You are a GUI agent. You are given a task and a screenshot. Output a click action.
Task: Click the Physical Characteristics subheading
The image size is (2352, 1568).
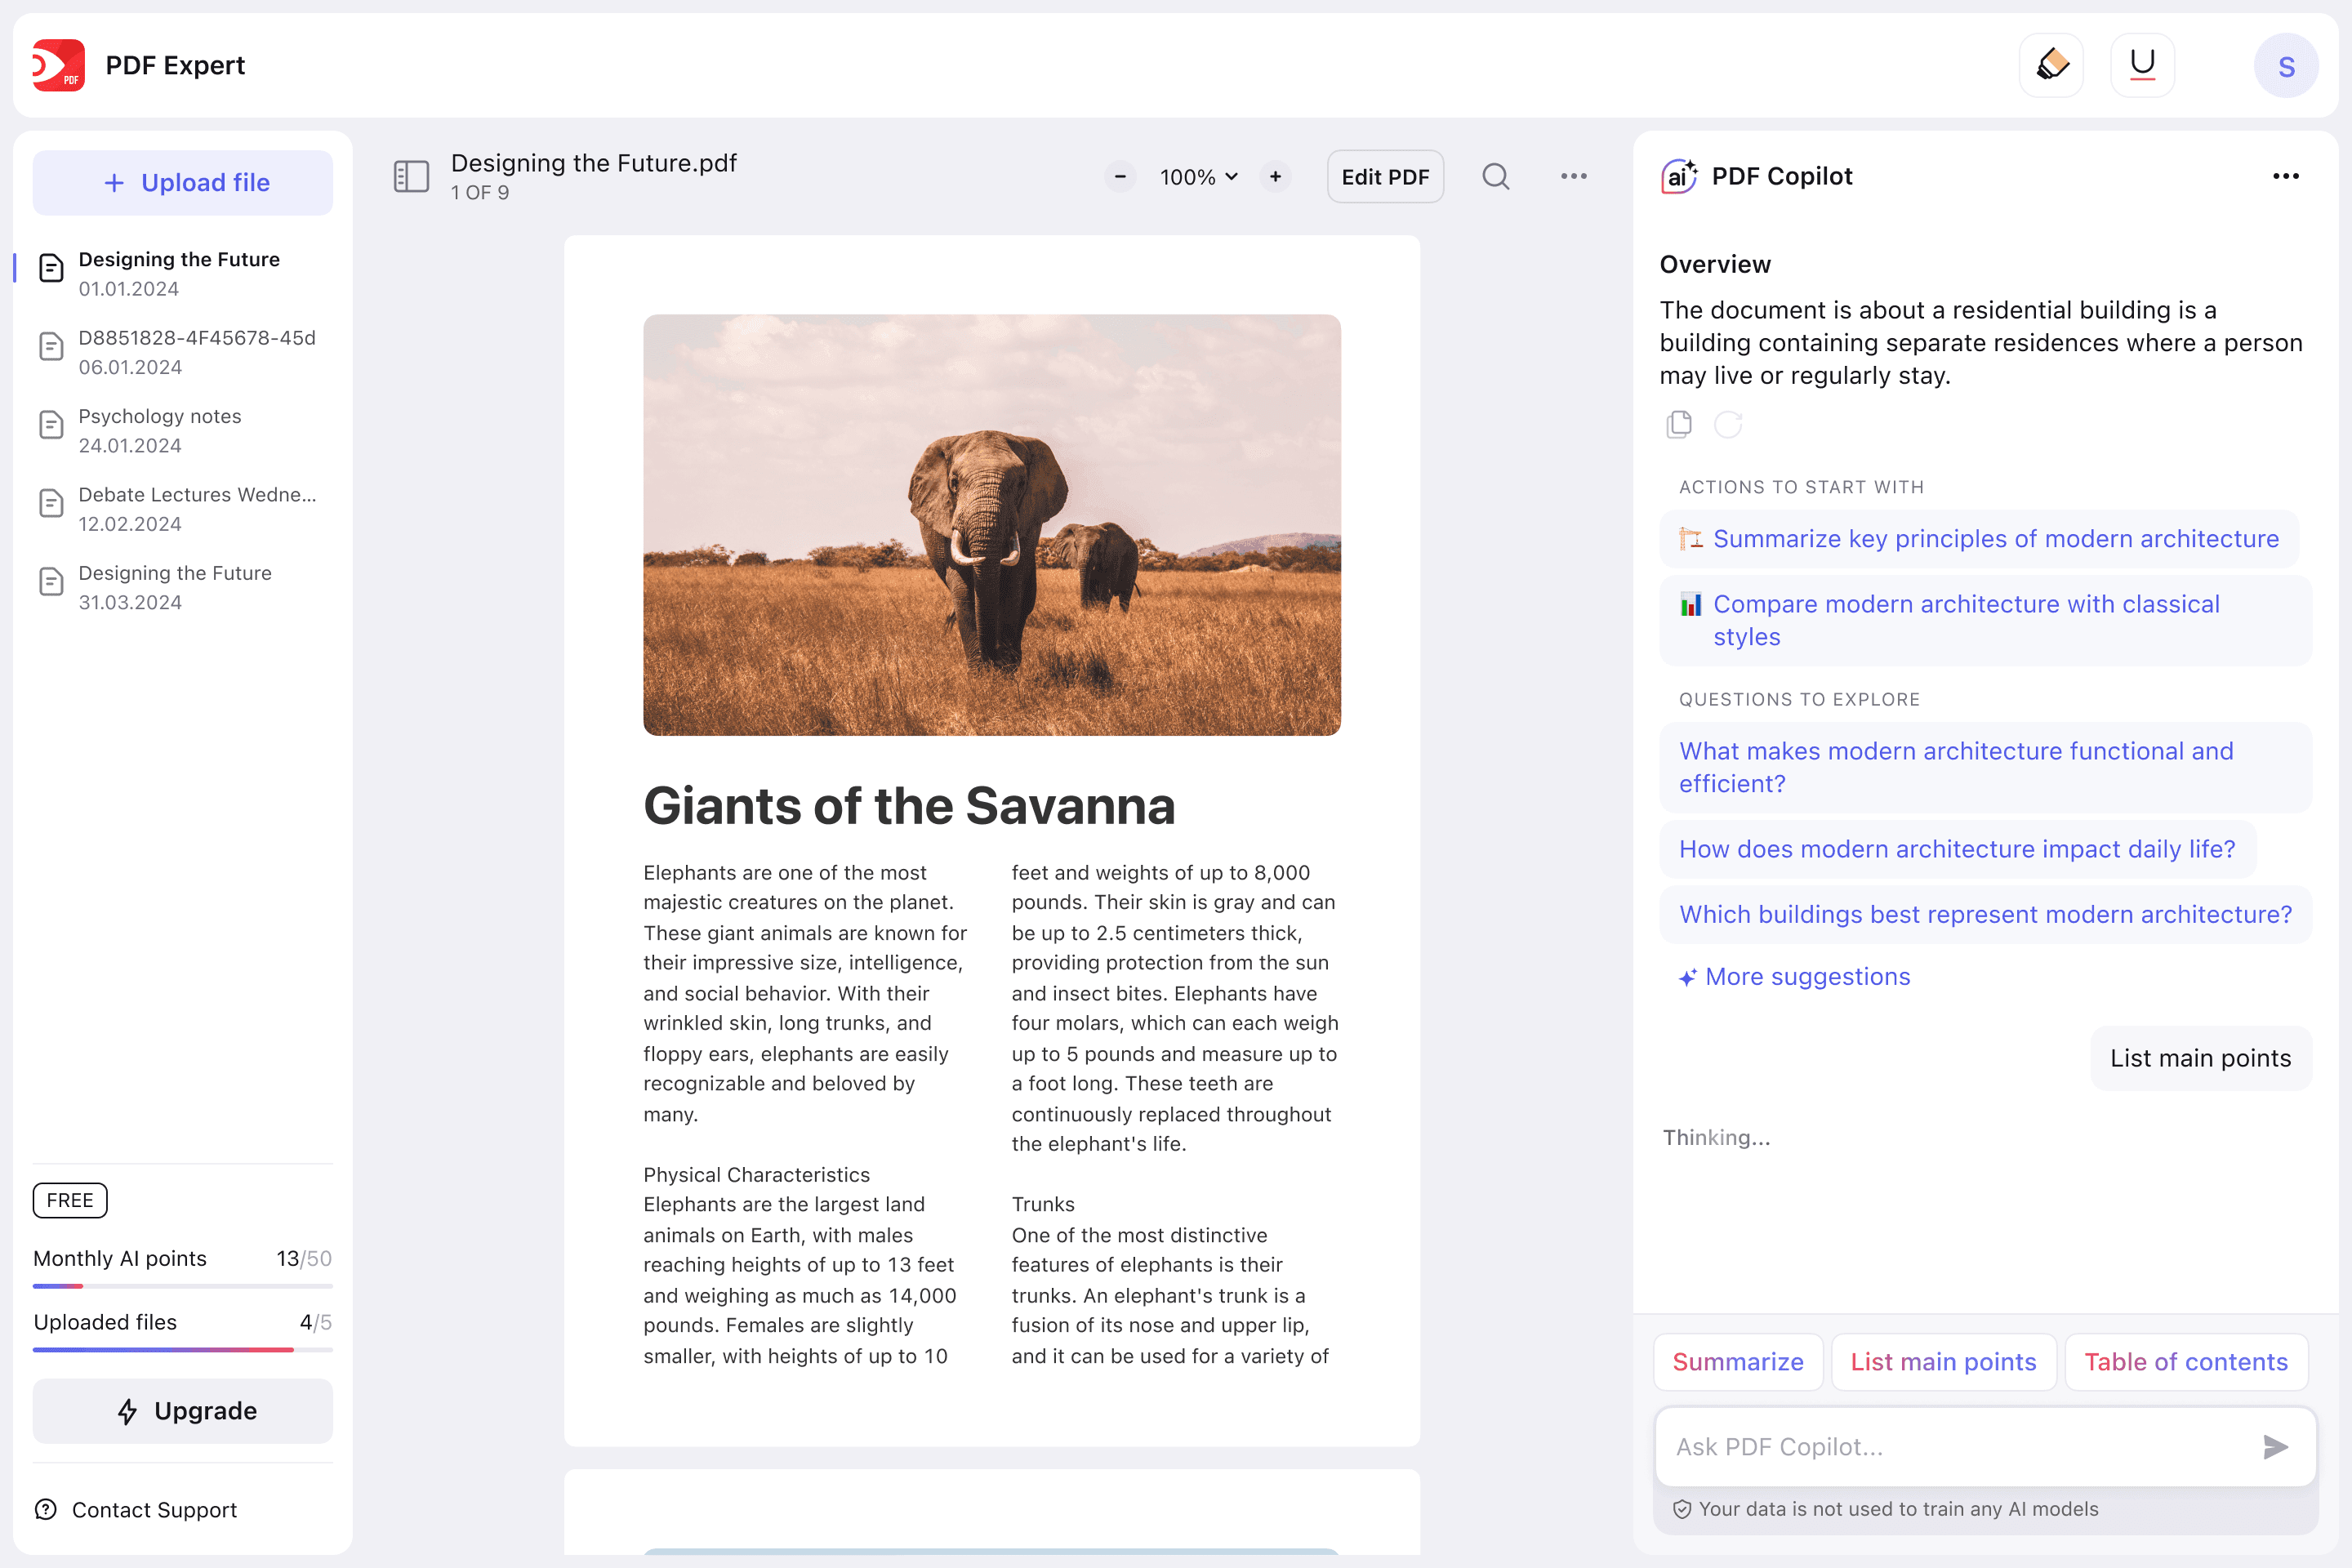(756, 1175)
